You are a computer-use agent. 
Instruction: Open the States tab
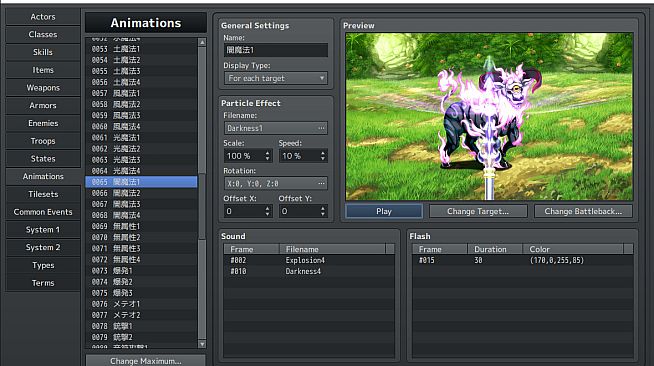click(43, 158)
